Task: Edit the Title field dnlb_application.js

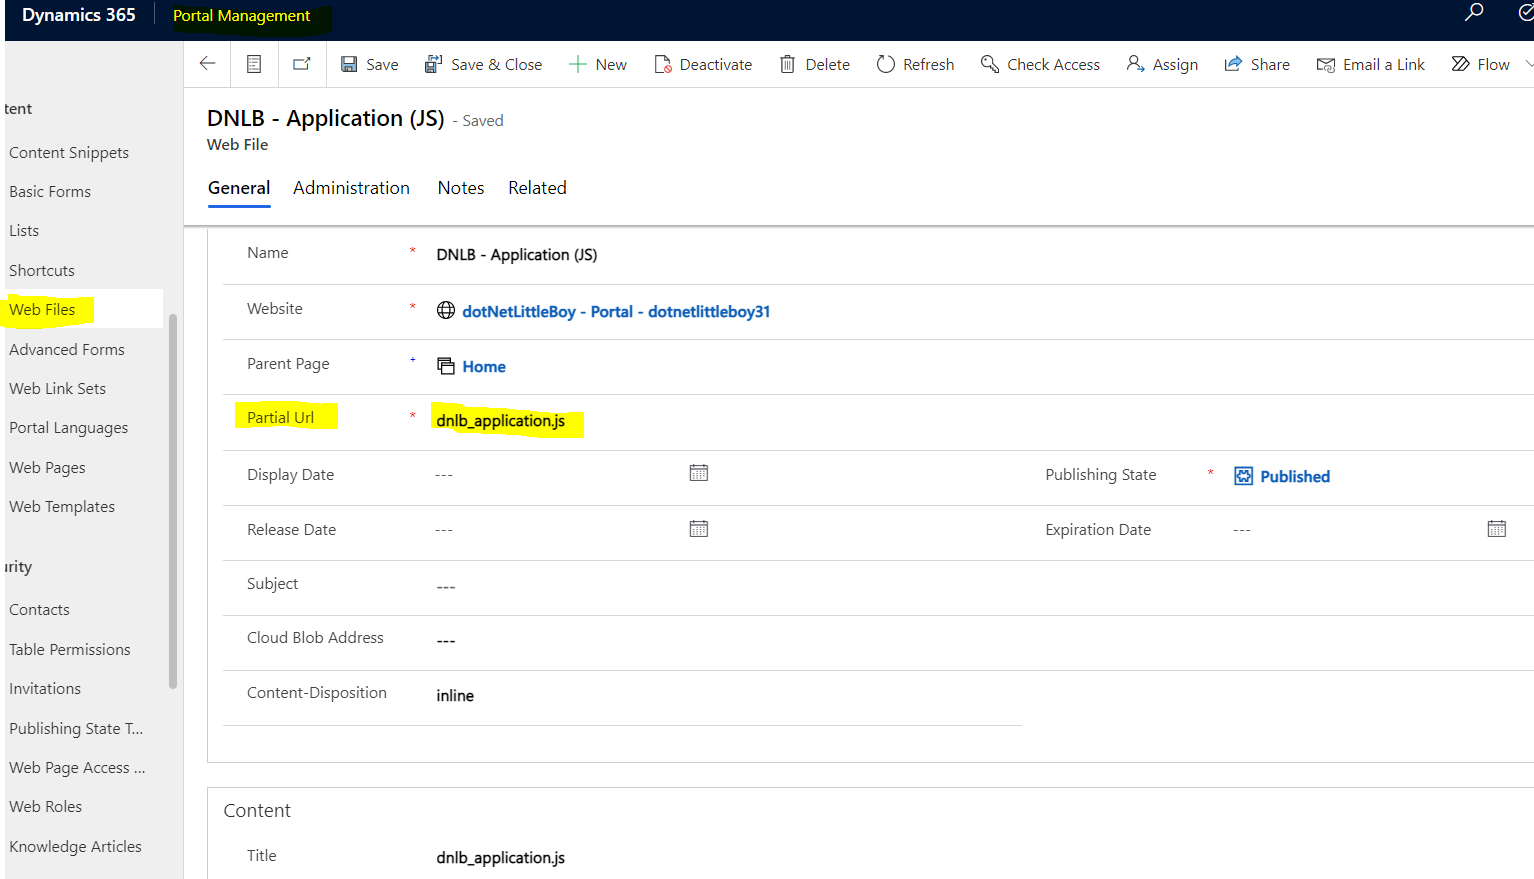Action: (501, 858)
